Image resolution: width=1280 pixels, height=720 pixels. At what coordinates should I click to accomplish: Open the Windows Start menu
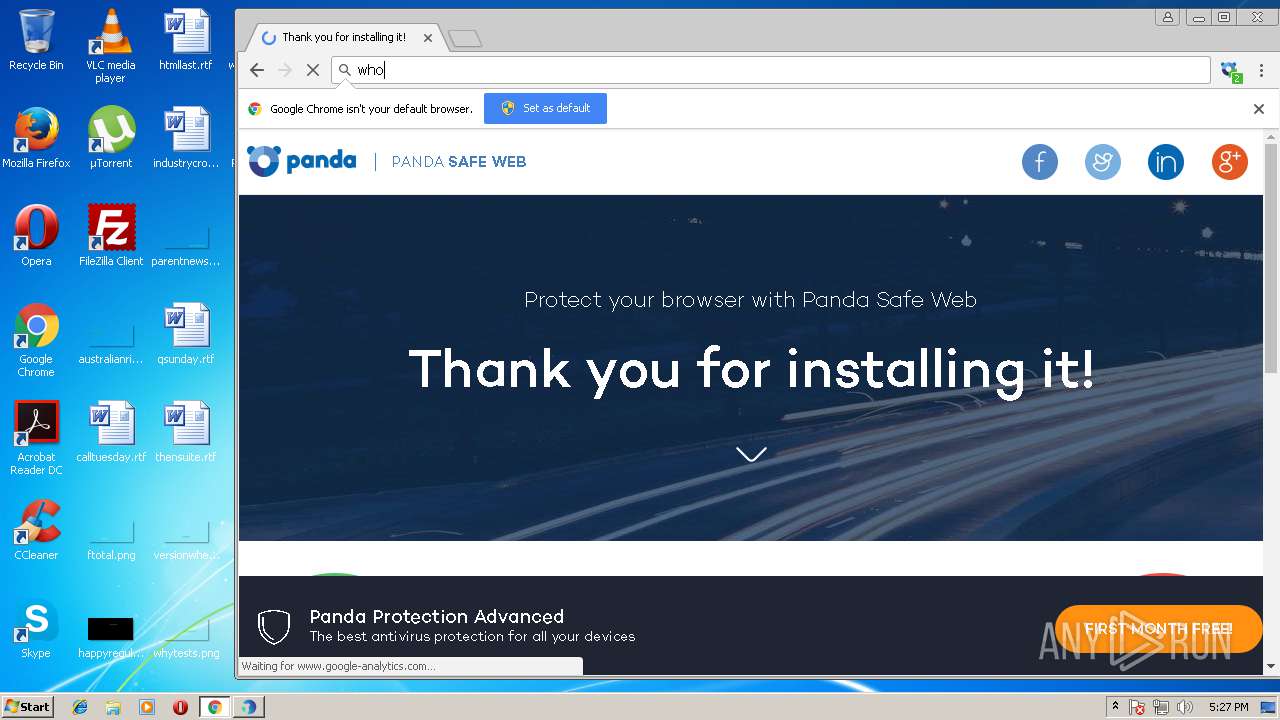pyautogui.click(x=27, y=707)
